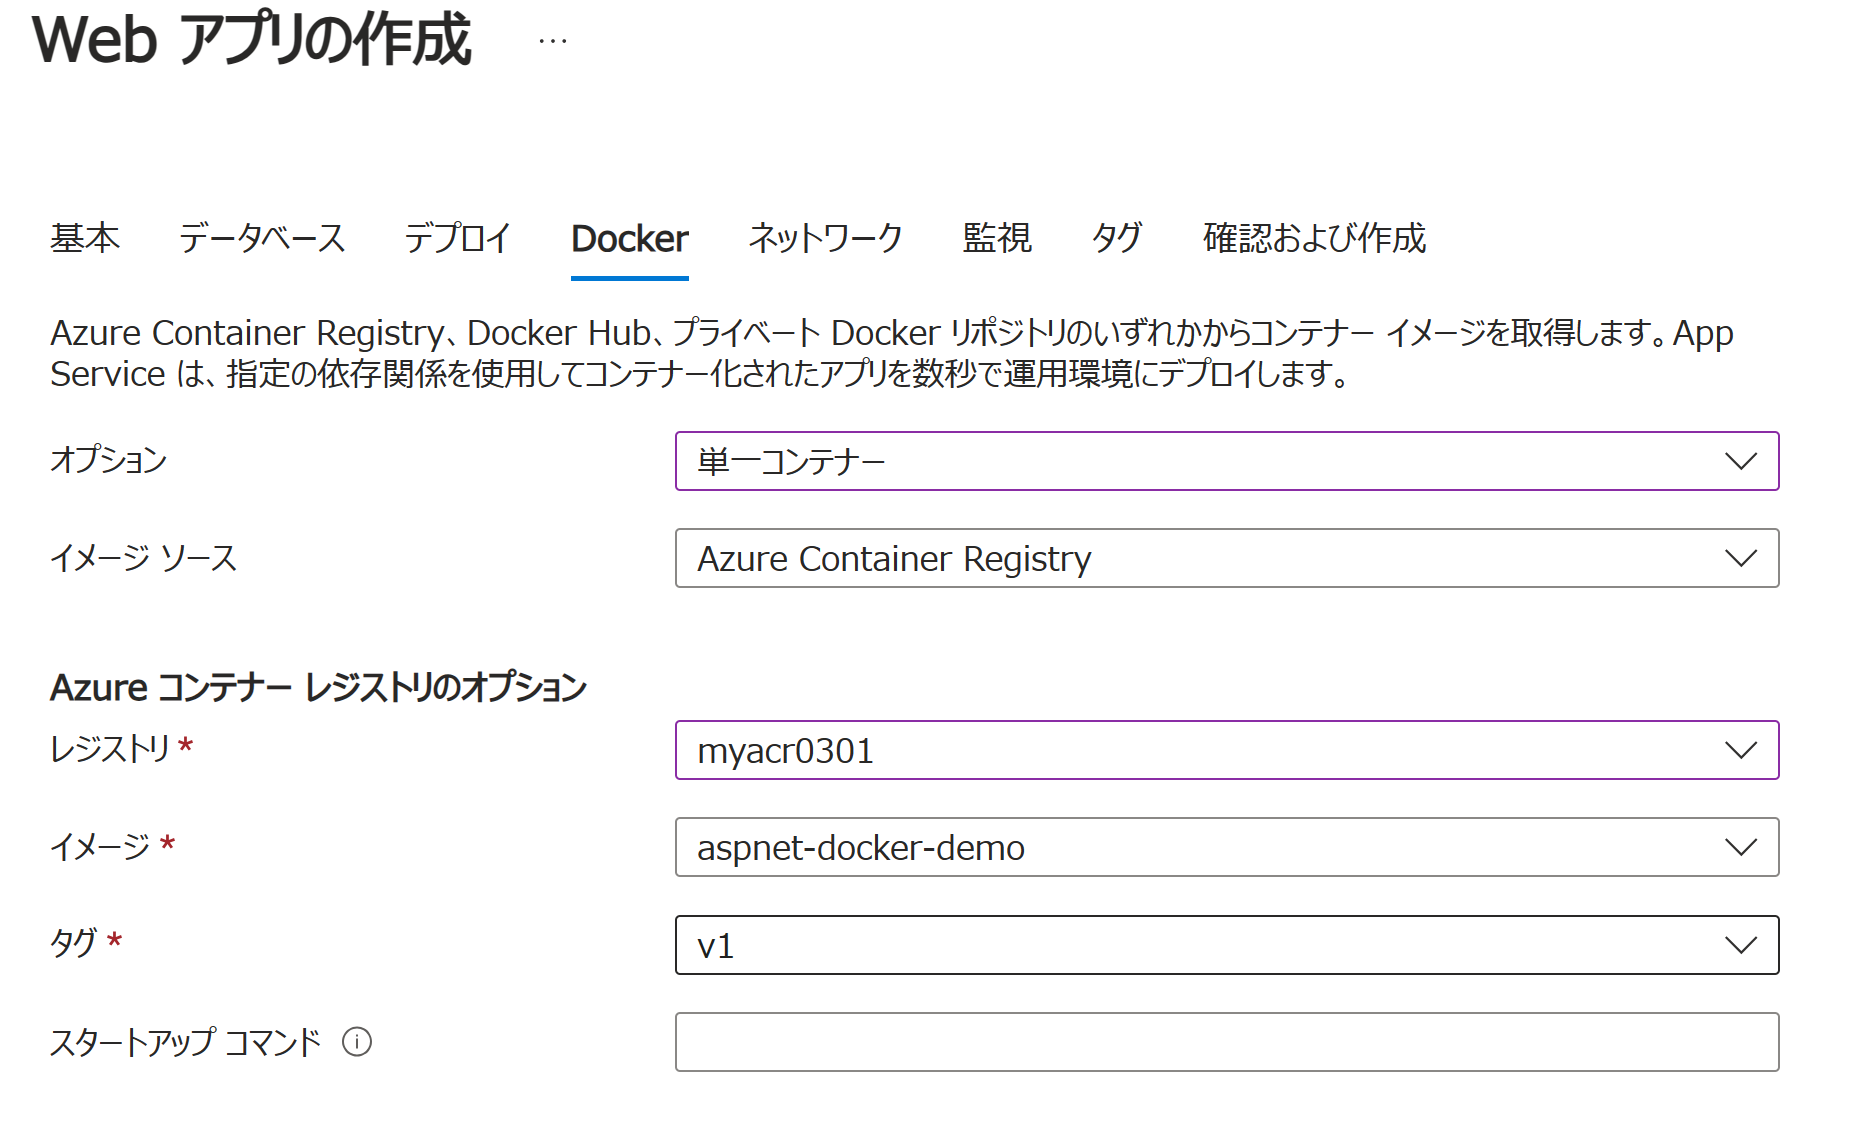This screenshot has width=1872, height=1142.
Task: Click the オプション field label
Action: pyautogui.click(x=109, y=460)
